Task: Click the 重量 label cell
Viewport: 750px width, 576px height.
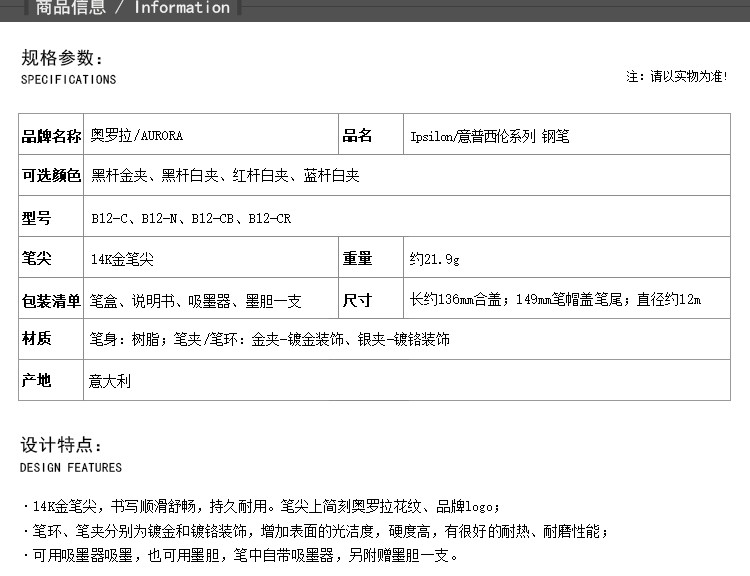Action: [x=371, y=257]
